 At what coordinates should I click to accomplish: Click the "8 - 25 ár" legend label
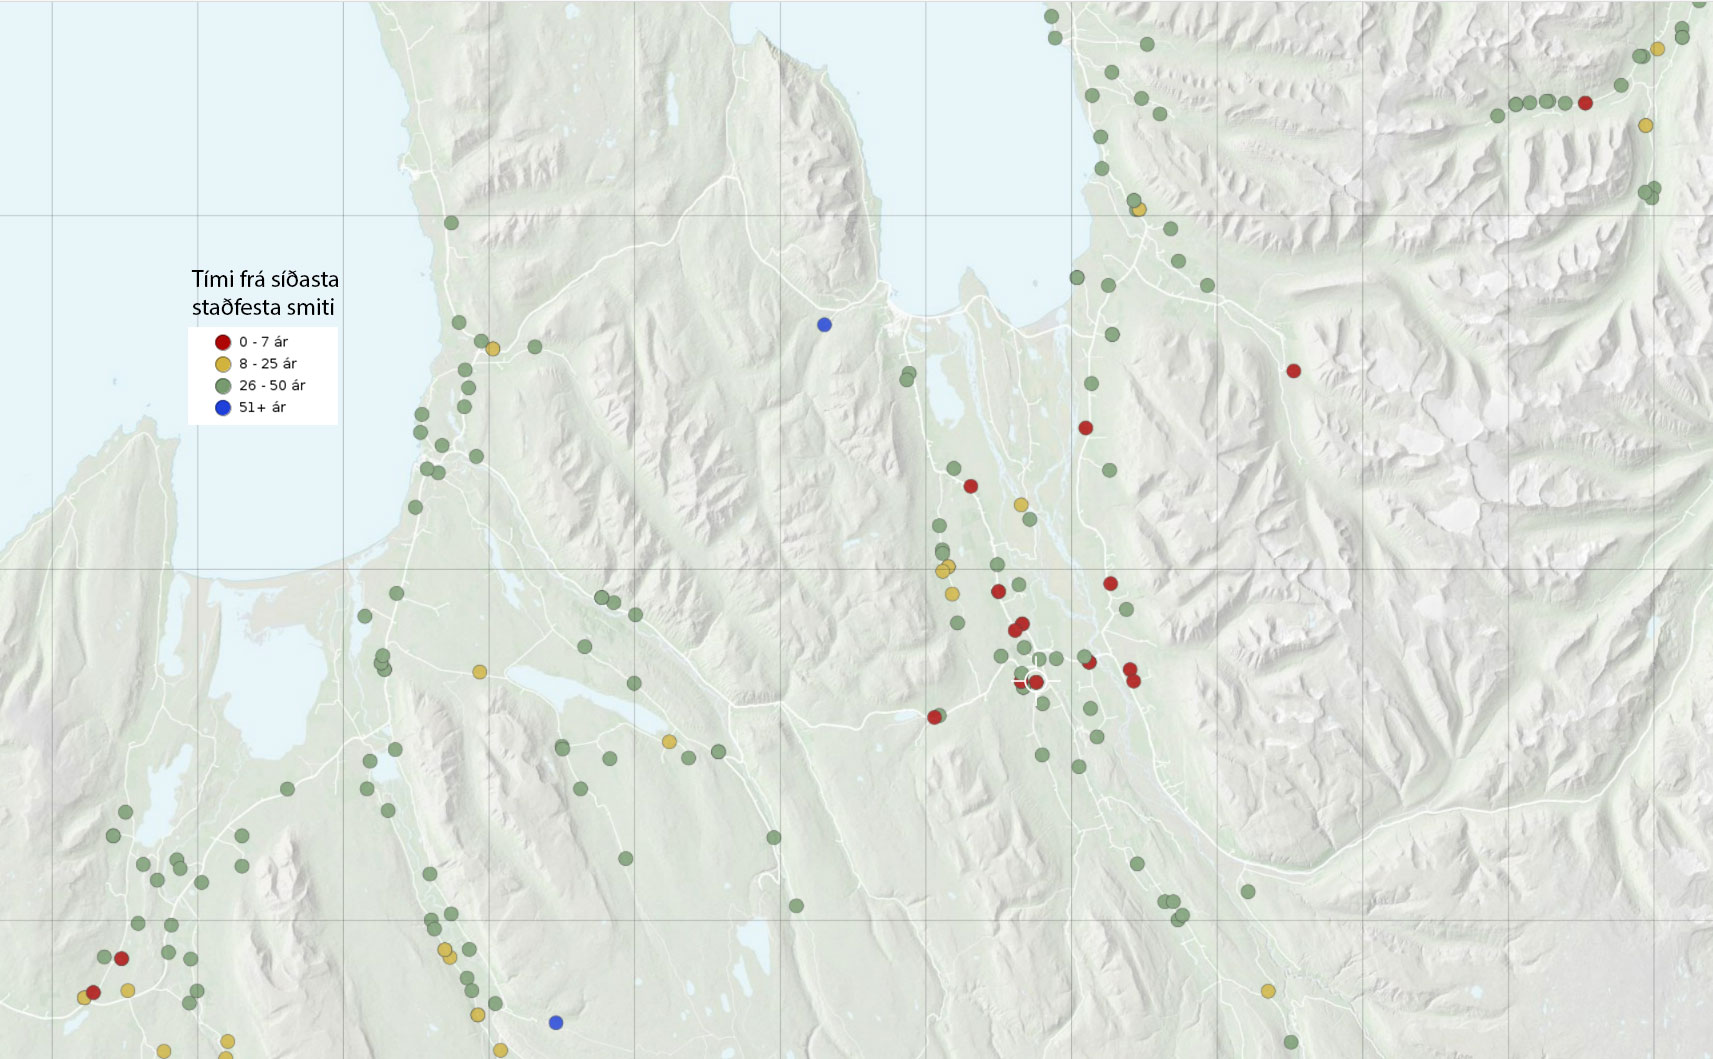point(267,364)
